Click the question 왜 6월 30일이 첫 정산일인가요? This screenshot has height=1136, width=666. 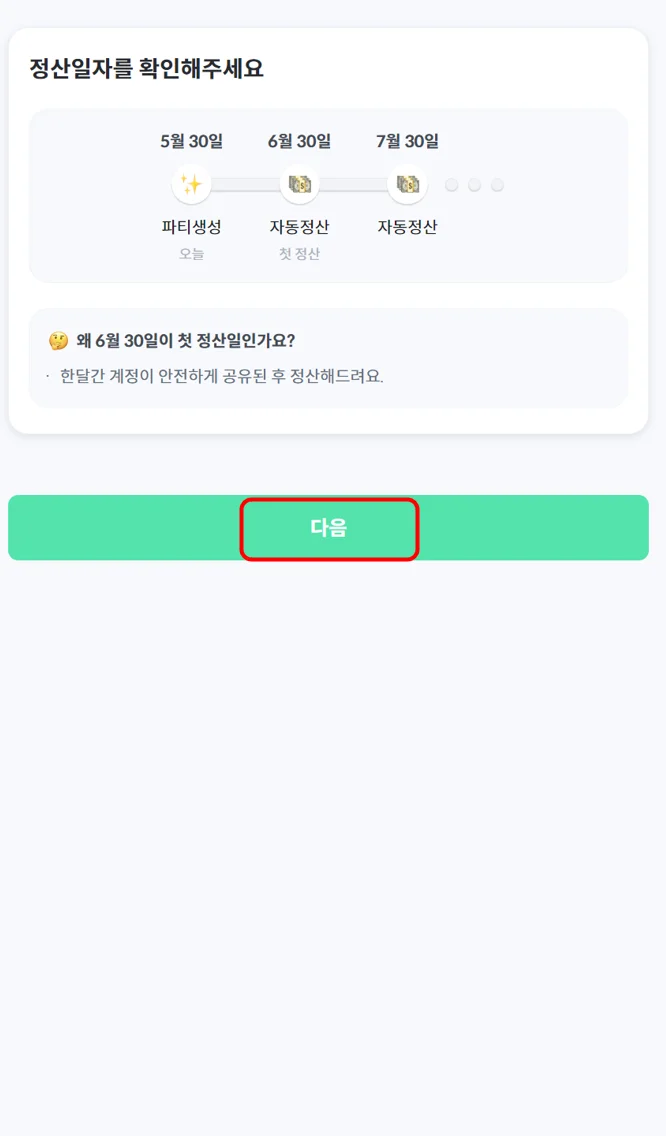tap(185, 341)
